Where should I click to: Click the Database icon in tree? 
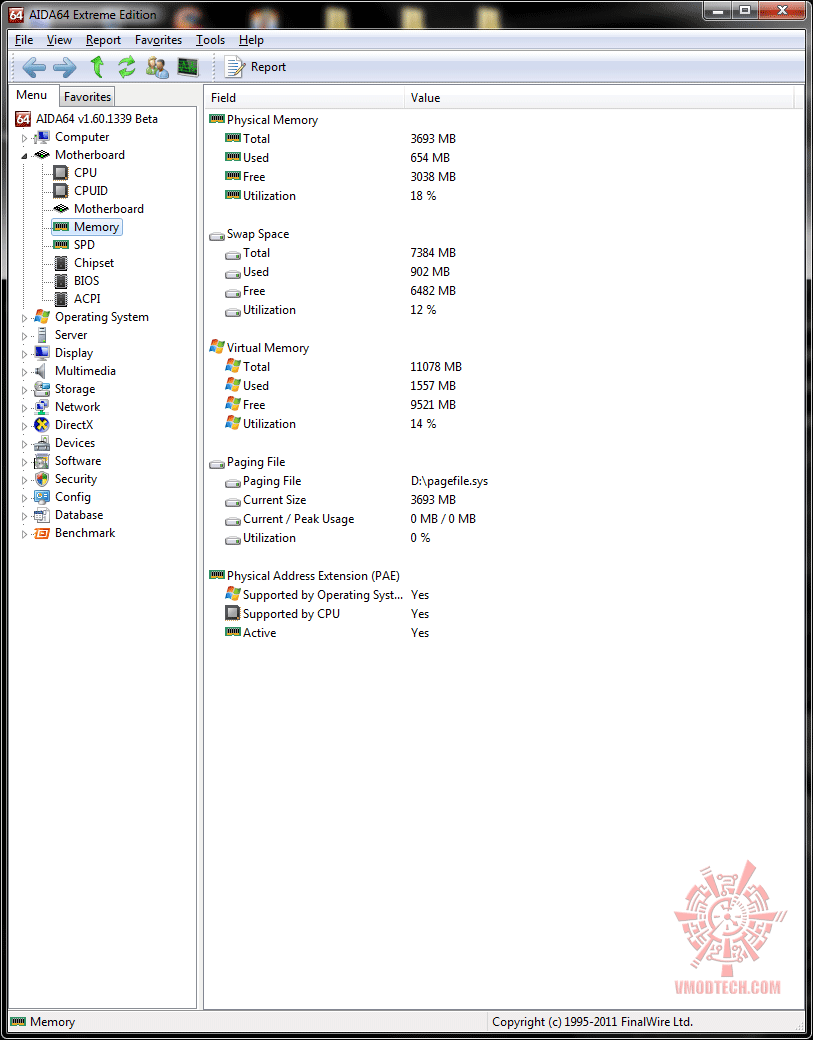point(42,515)
